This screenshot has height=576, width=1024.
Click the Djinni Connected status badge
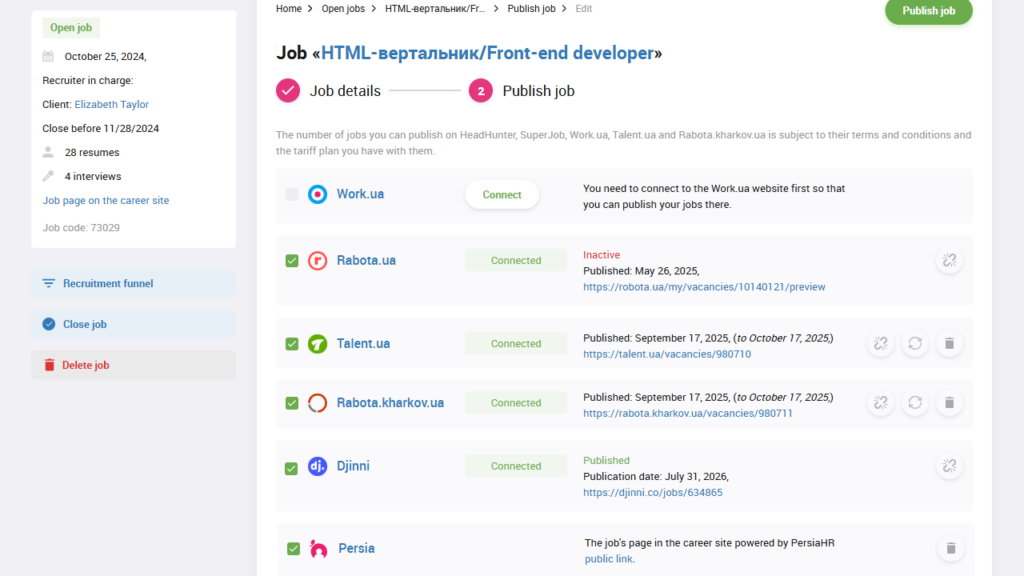(x=516, y=466)
